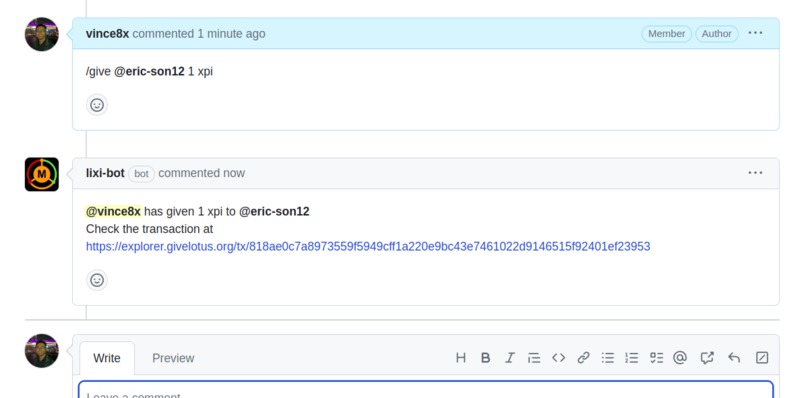Image resolution: width=806 pixels, height=398 pixels.
Task: Add reaction to vince8x's comment
Action: [x=97, y=105]
